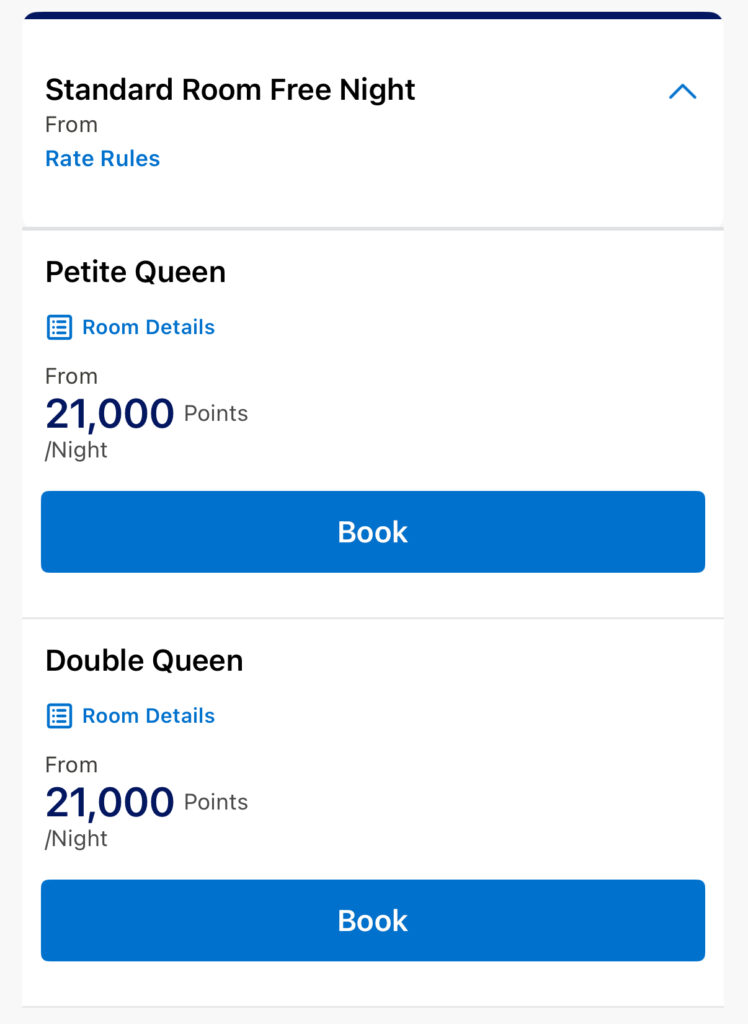Click the 21,000 price for Double Queen
748x1024 pixels.
point(110,802)
